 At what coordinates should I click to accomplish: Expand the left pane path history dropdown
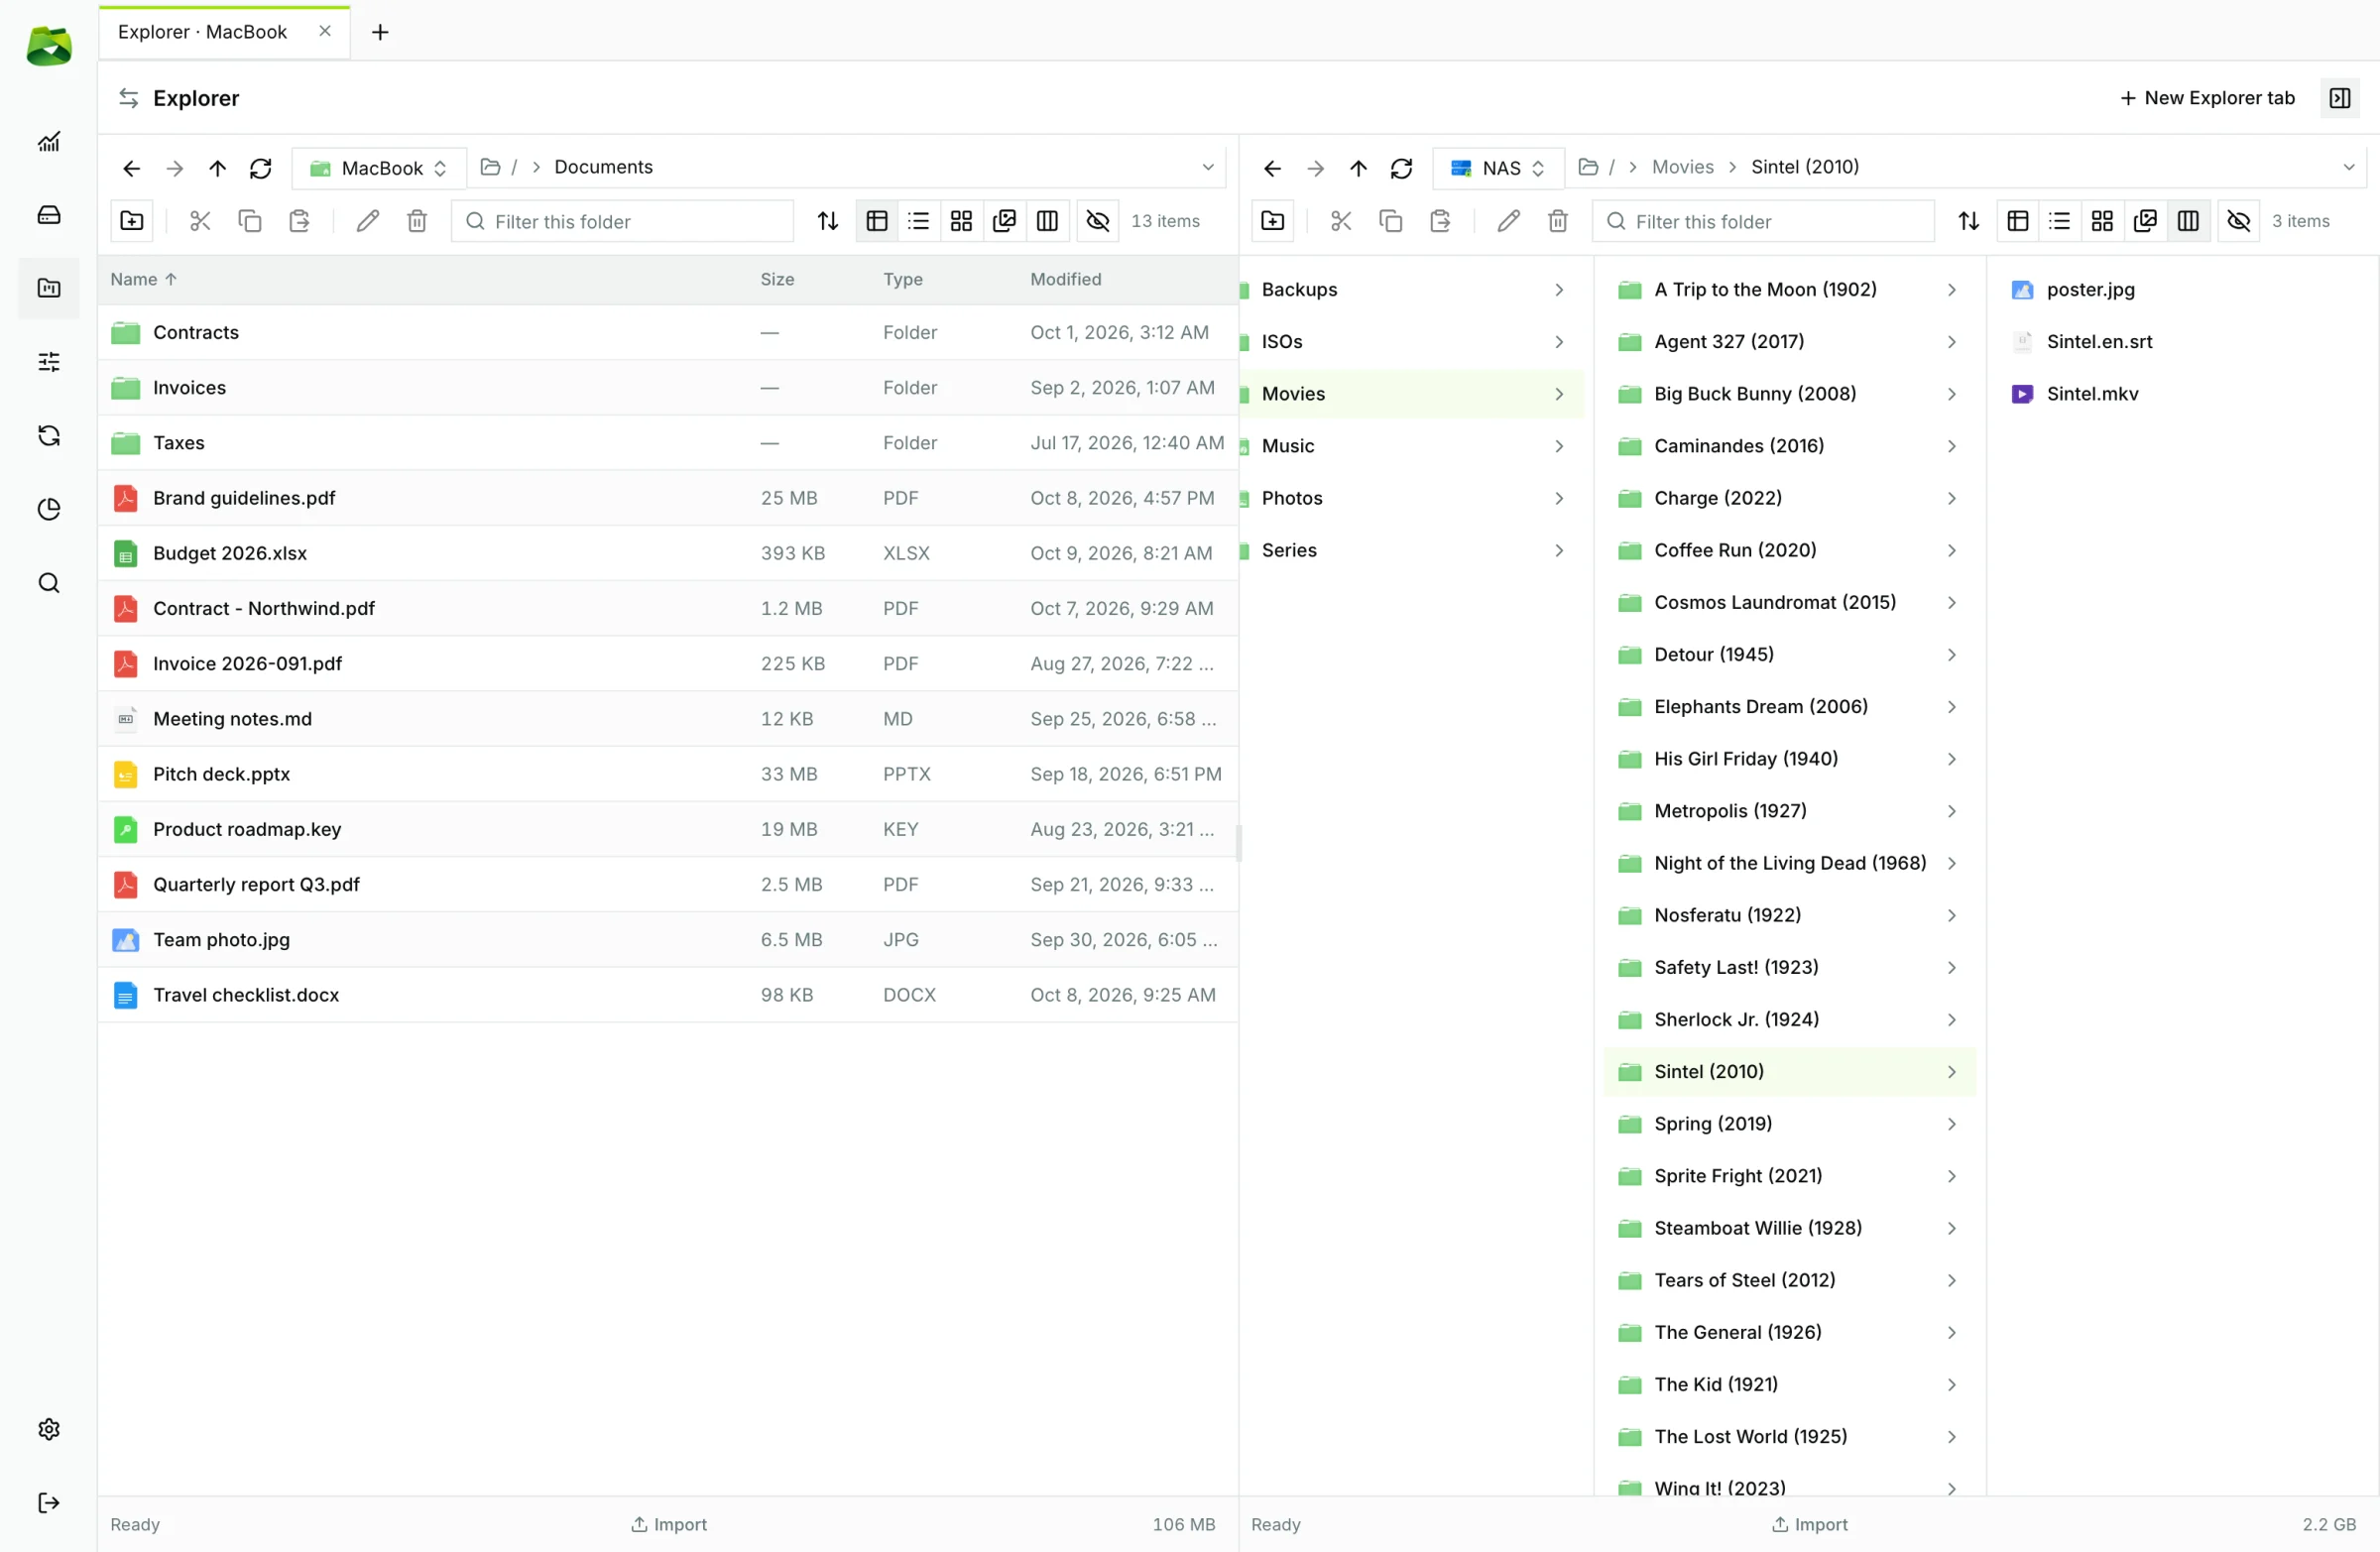pos(1207,167)
